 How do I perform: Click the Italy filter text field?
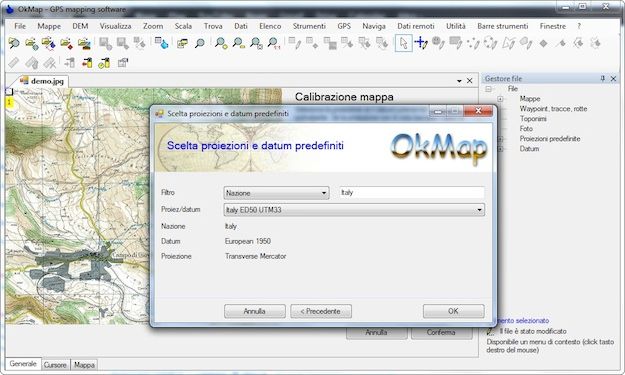tap(412, 192)
